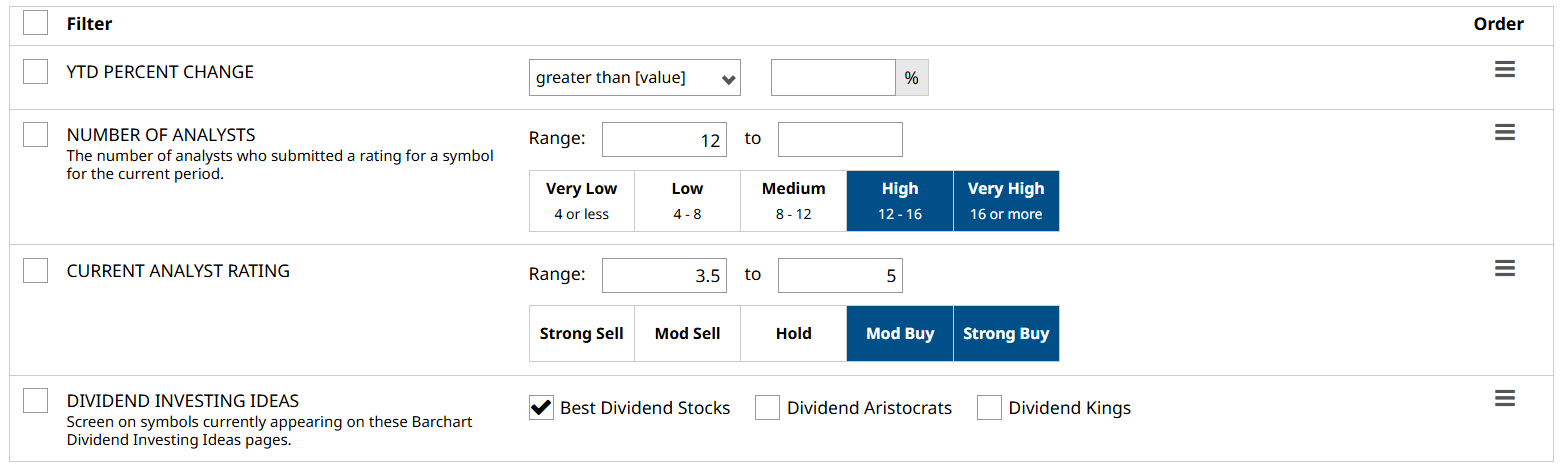Tick the Current Analyst Rating row checkbox
The image size is (1564, 470).
pos(35,270)
